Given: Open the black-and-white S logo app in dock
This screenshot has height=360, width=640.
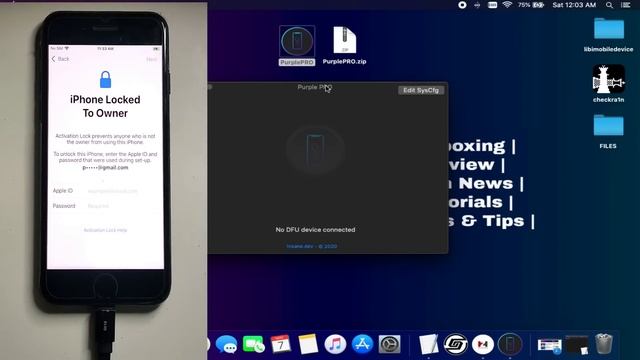Looking at the screenshot, I should 456,345.
